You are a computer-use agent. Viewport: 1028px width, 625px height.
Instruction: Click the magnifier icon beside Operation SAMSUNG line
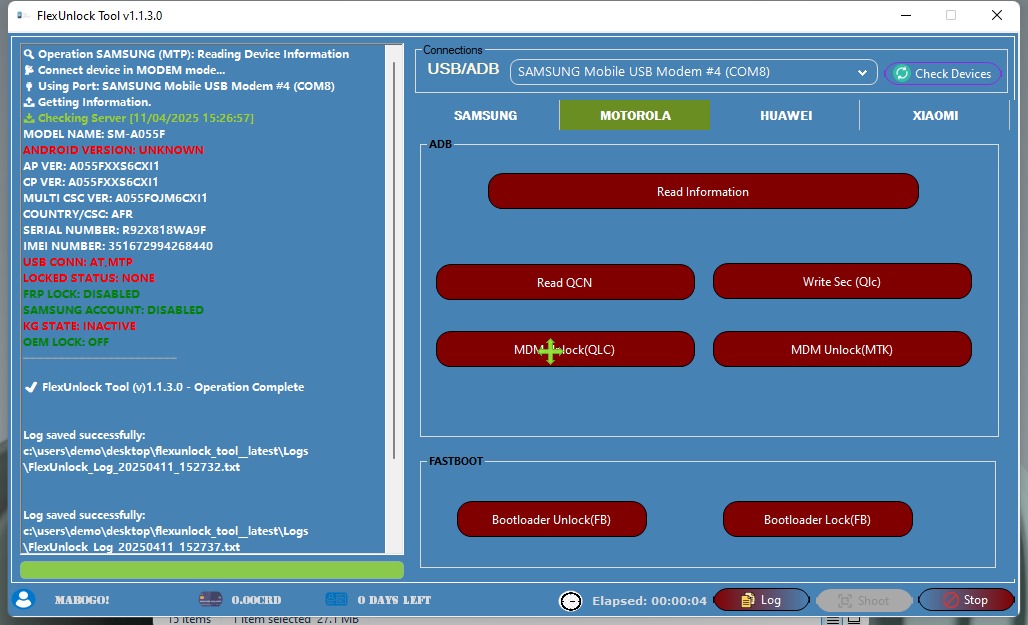(30, 54)
